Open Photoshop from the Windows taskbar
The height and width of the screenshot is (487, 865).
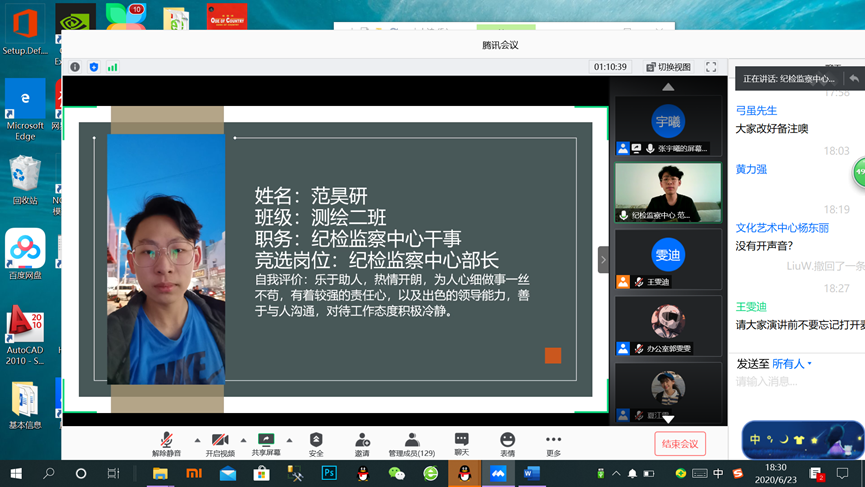point(329,473)
